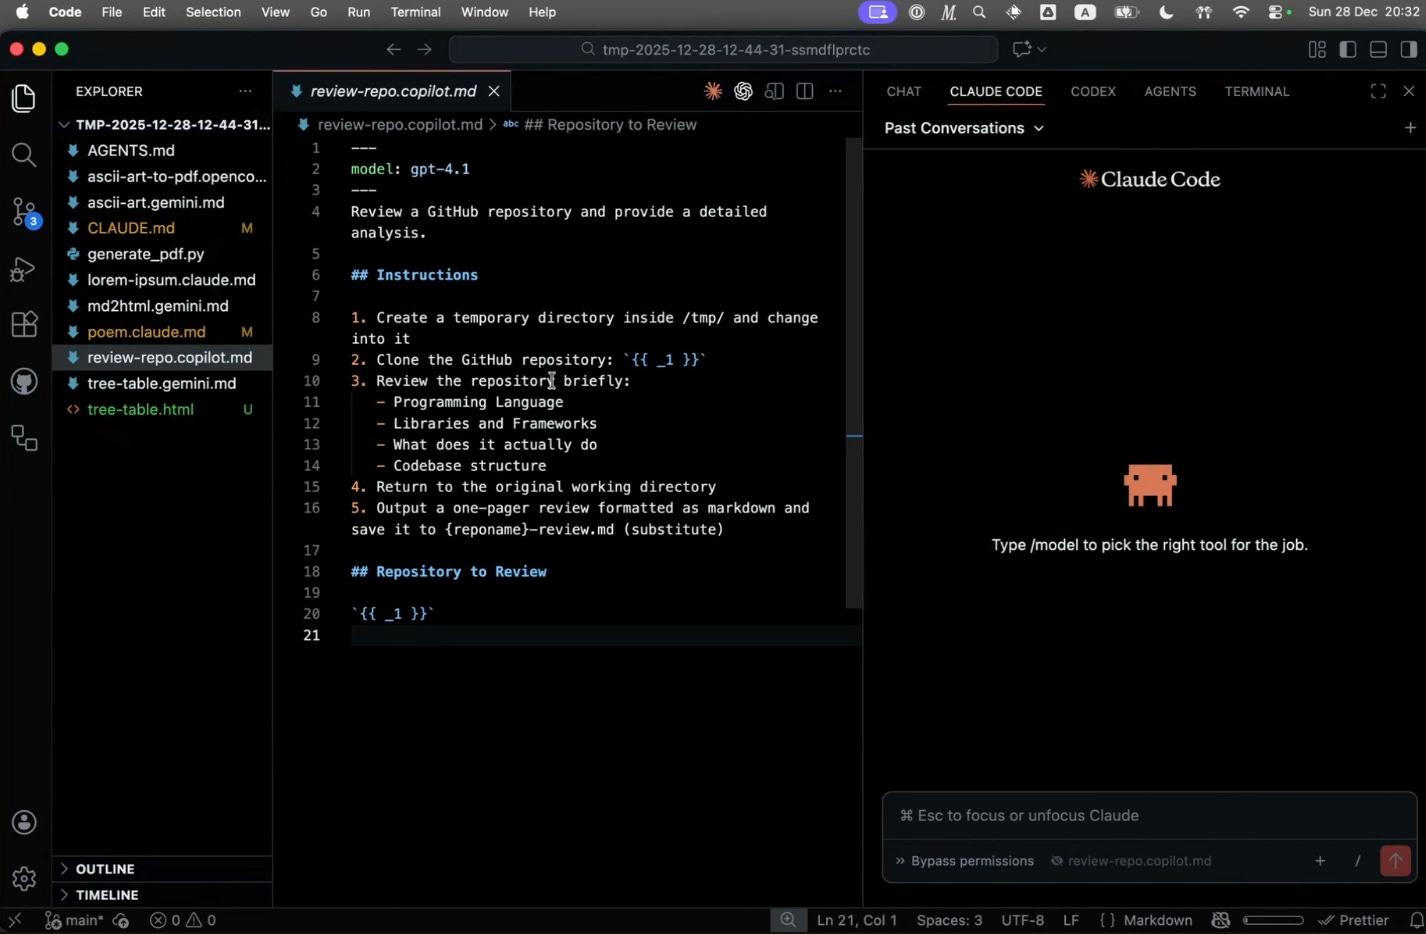The image size is (1426, 934).
Task: Click the Claude Code icon in editor toolbar
Action: coord(713,91)
